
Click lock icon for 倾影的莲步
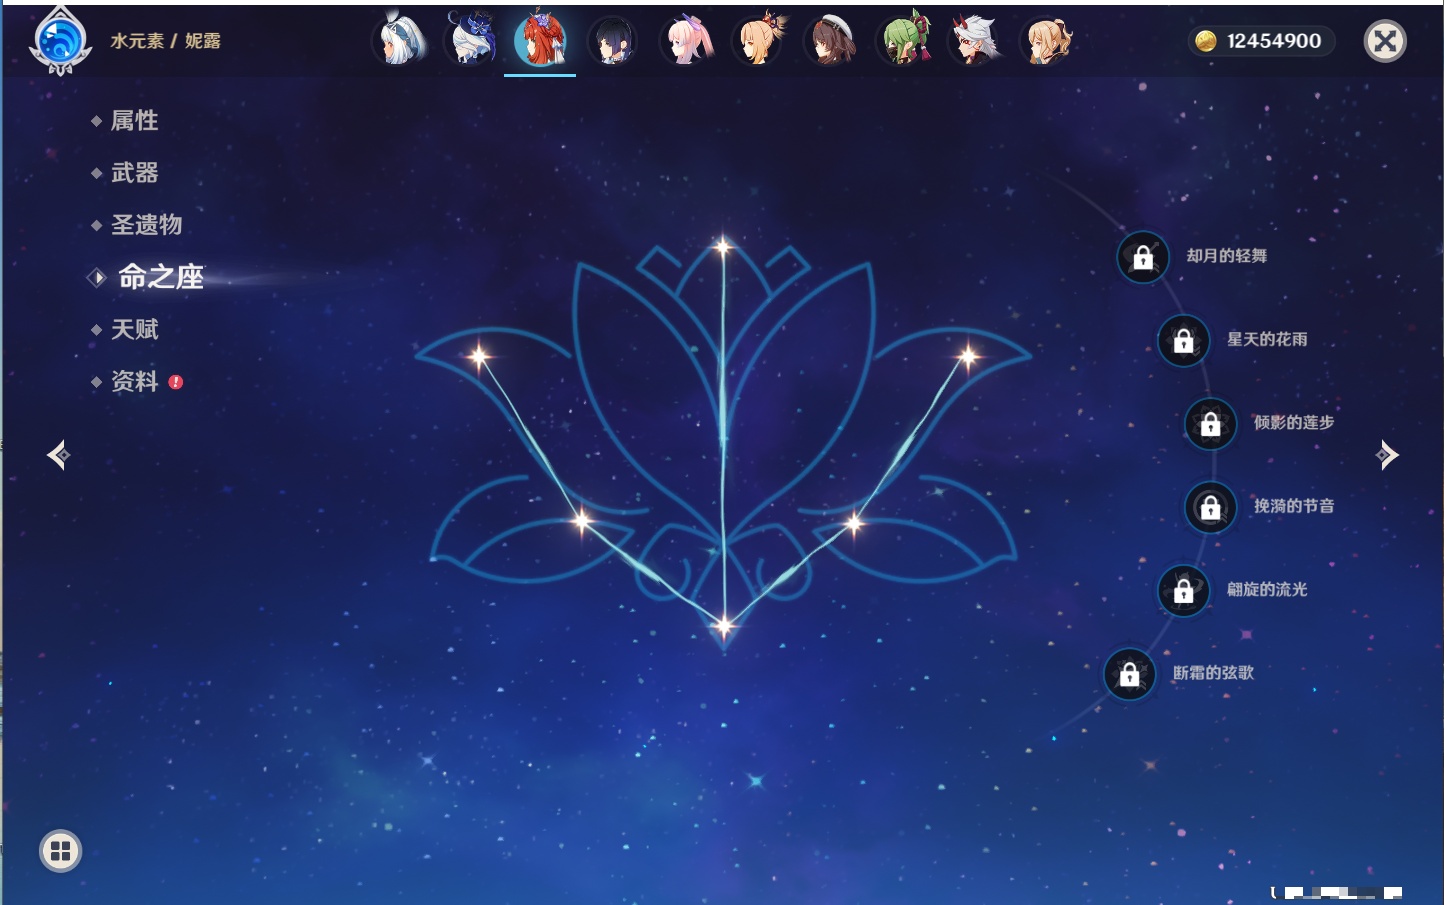(x=1211, y=424)
